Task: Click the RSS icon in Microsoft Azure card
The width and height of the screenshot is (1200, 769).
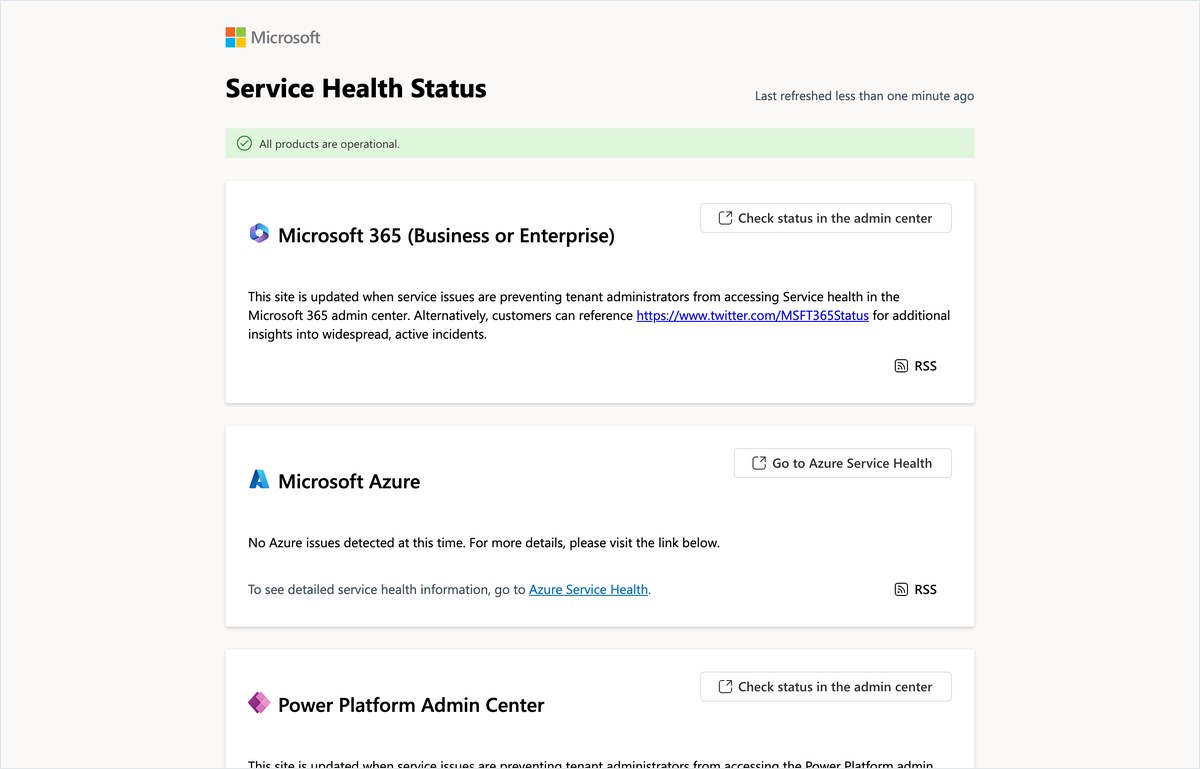Action: pos(901,590)
